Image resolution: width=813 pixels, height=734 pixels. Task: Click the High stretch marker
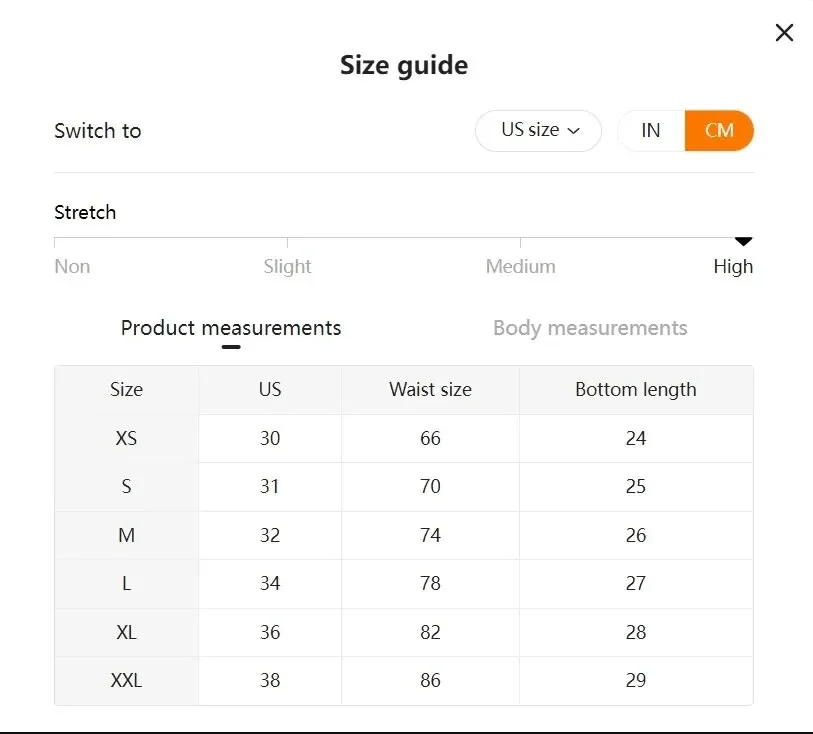743,241
